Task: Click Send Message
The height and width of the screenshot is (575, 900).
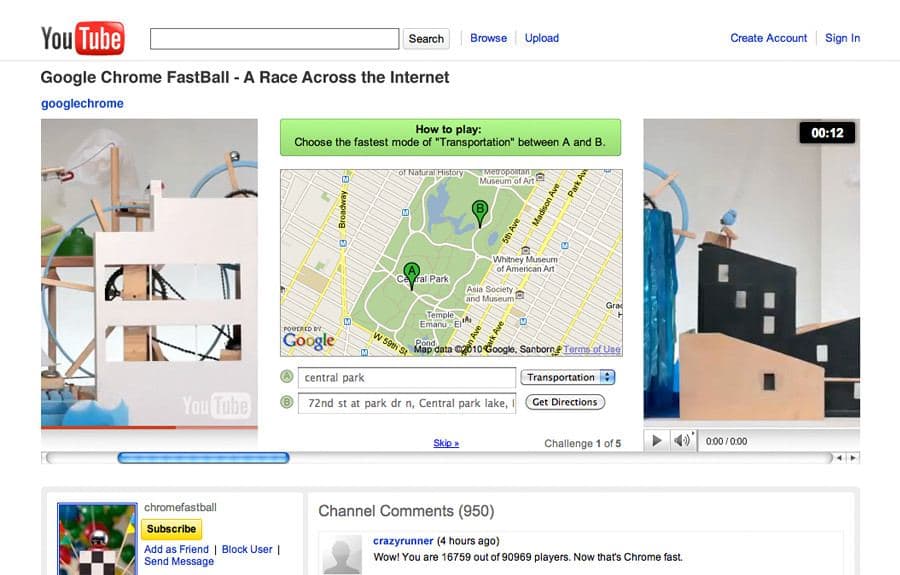Action: pyautogui.click(x=179, y=561)
